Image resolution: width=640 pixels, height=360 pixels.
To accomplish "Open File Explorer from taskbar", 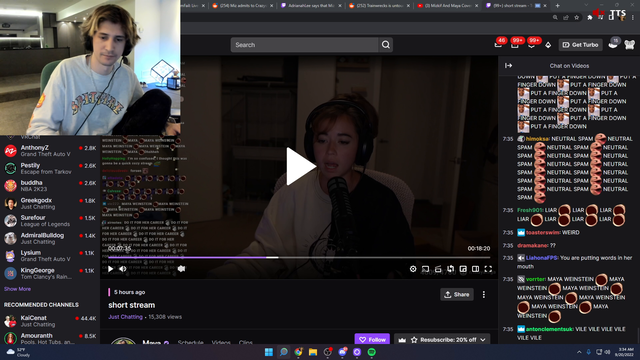I will tap(313, 352).
